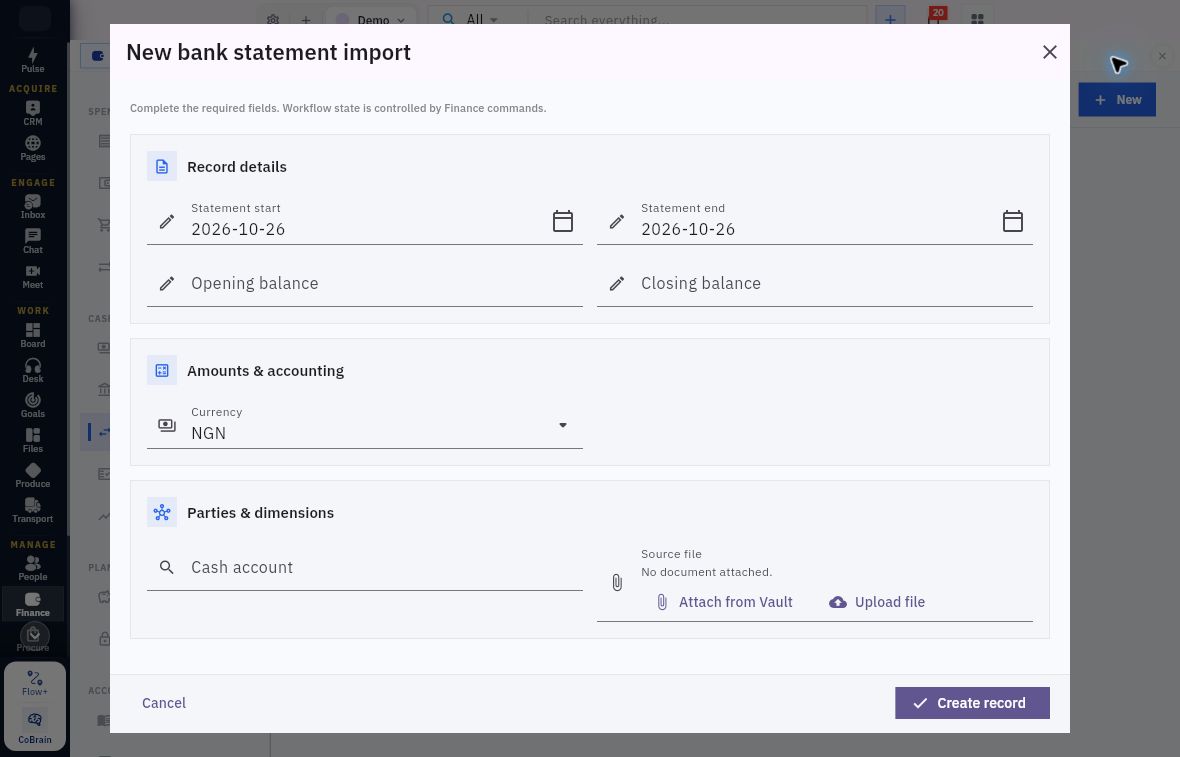Open Flow+ in the sidebar
The image size is (1180, 757).
coord(35,683)
